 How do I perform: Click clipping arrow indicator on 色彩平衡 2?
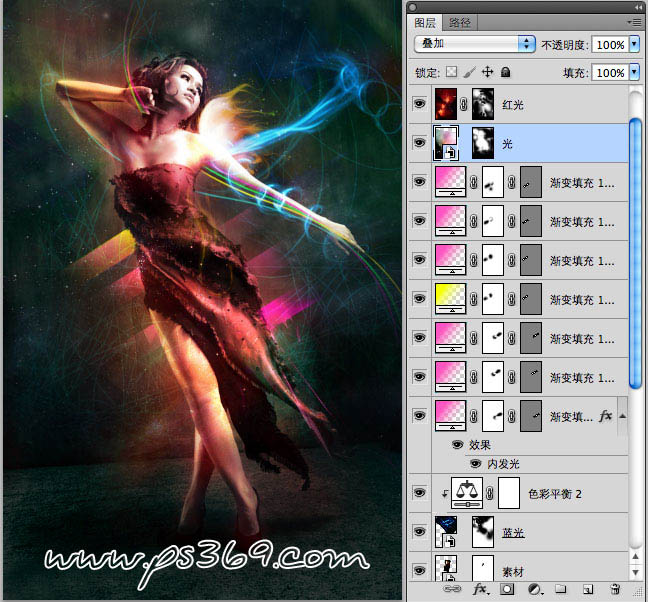coord(445,493)
